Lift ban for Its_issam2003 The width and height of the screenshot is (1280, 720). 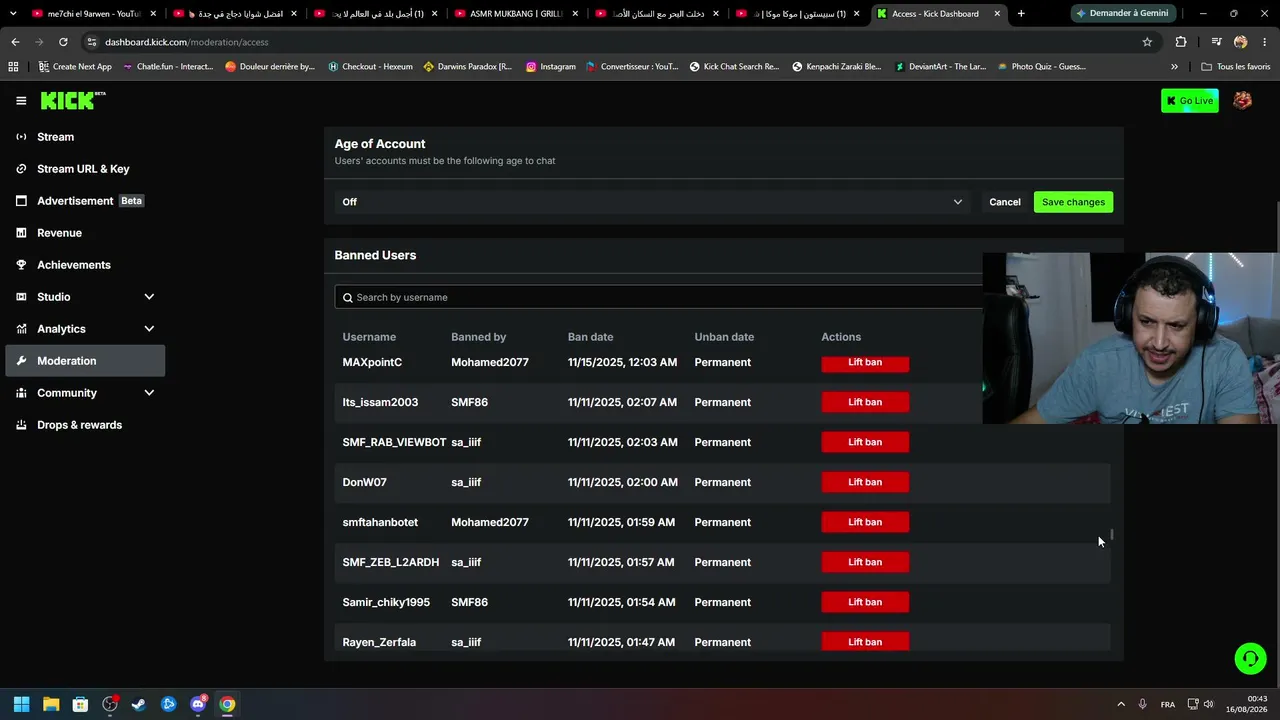point(865,402)
